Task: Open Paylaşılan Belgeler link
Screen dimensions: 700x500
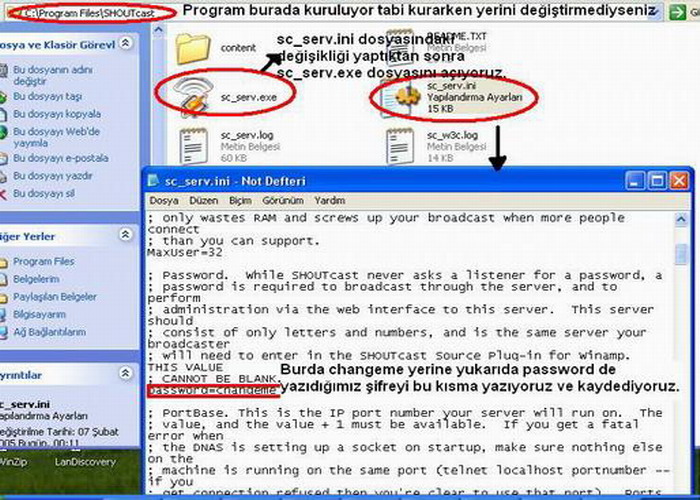Action: (x=54, y=297)
